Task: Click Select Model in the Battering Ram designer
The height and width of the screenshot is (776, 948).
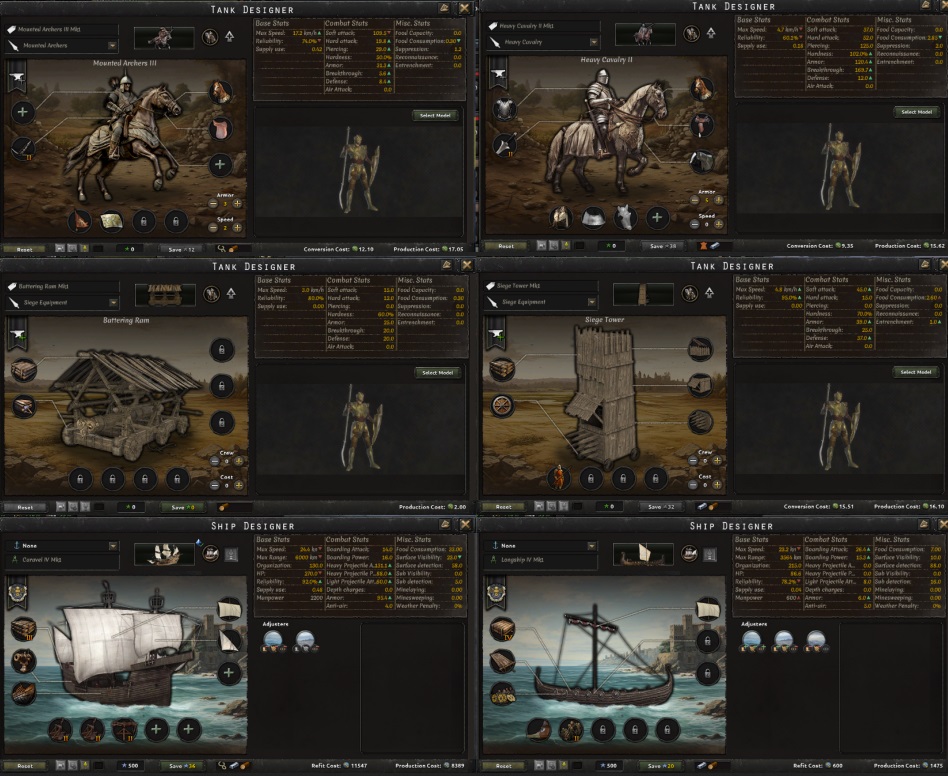Action: coord(438,372)
